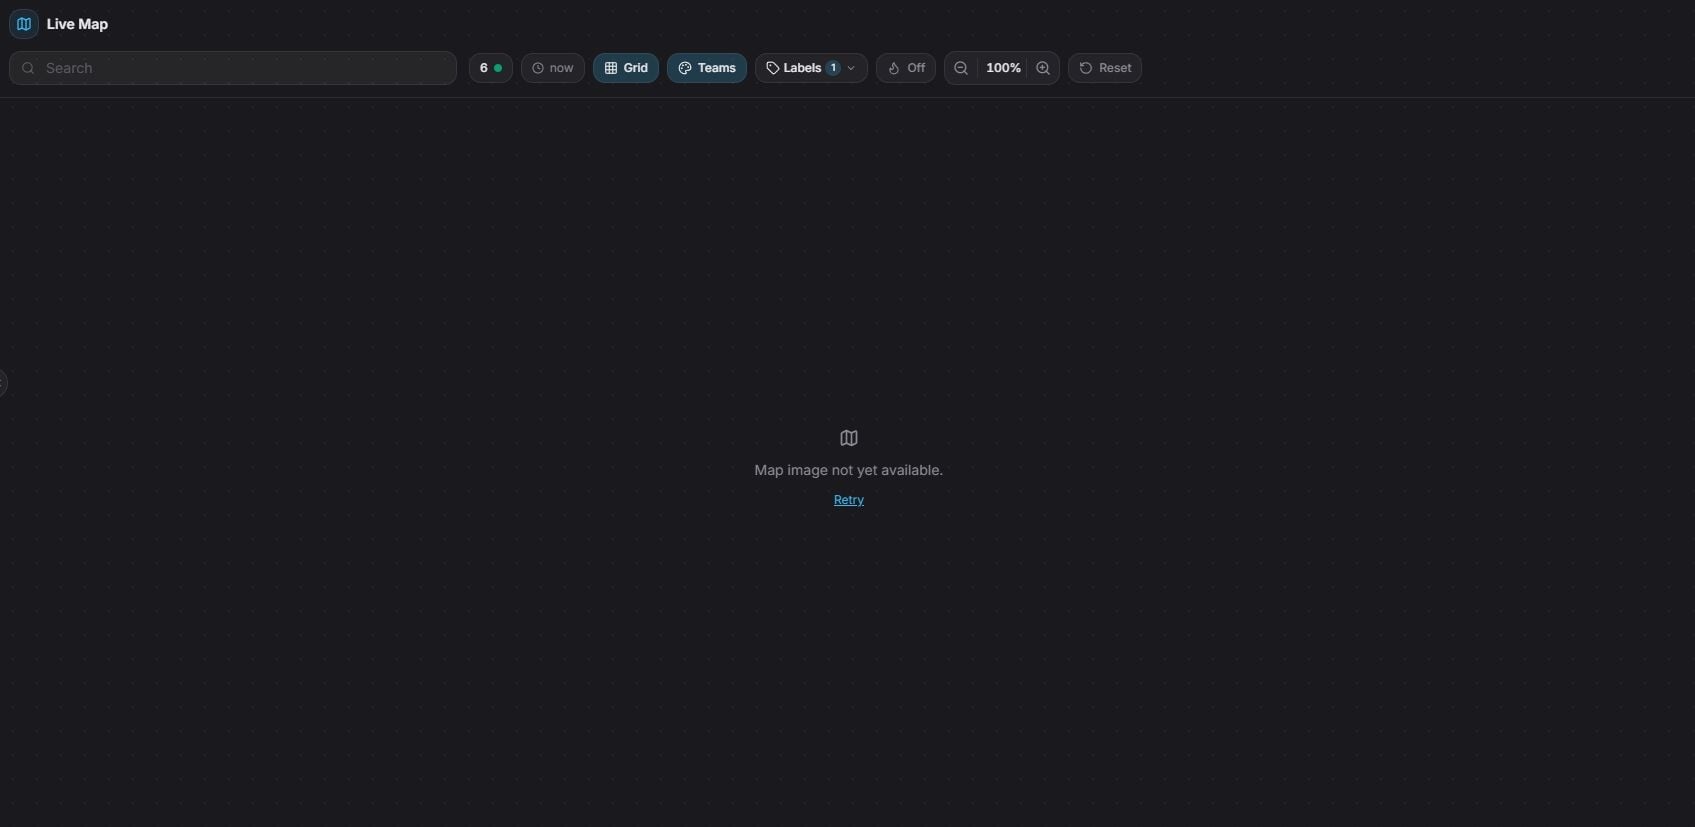Click the clock 'now' time button
The image size is (1695, 827).
tap(553, 68)
